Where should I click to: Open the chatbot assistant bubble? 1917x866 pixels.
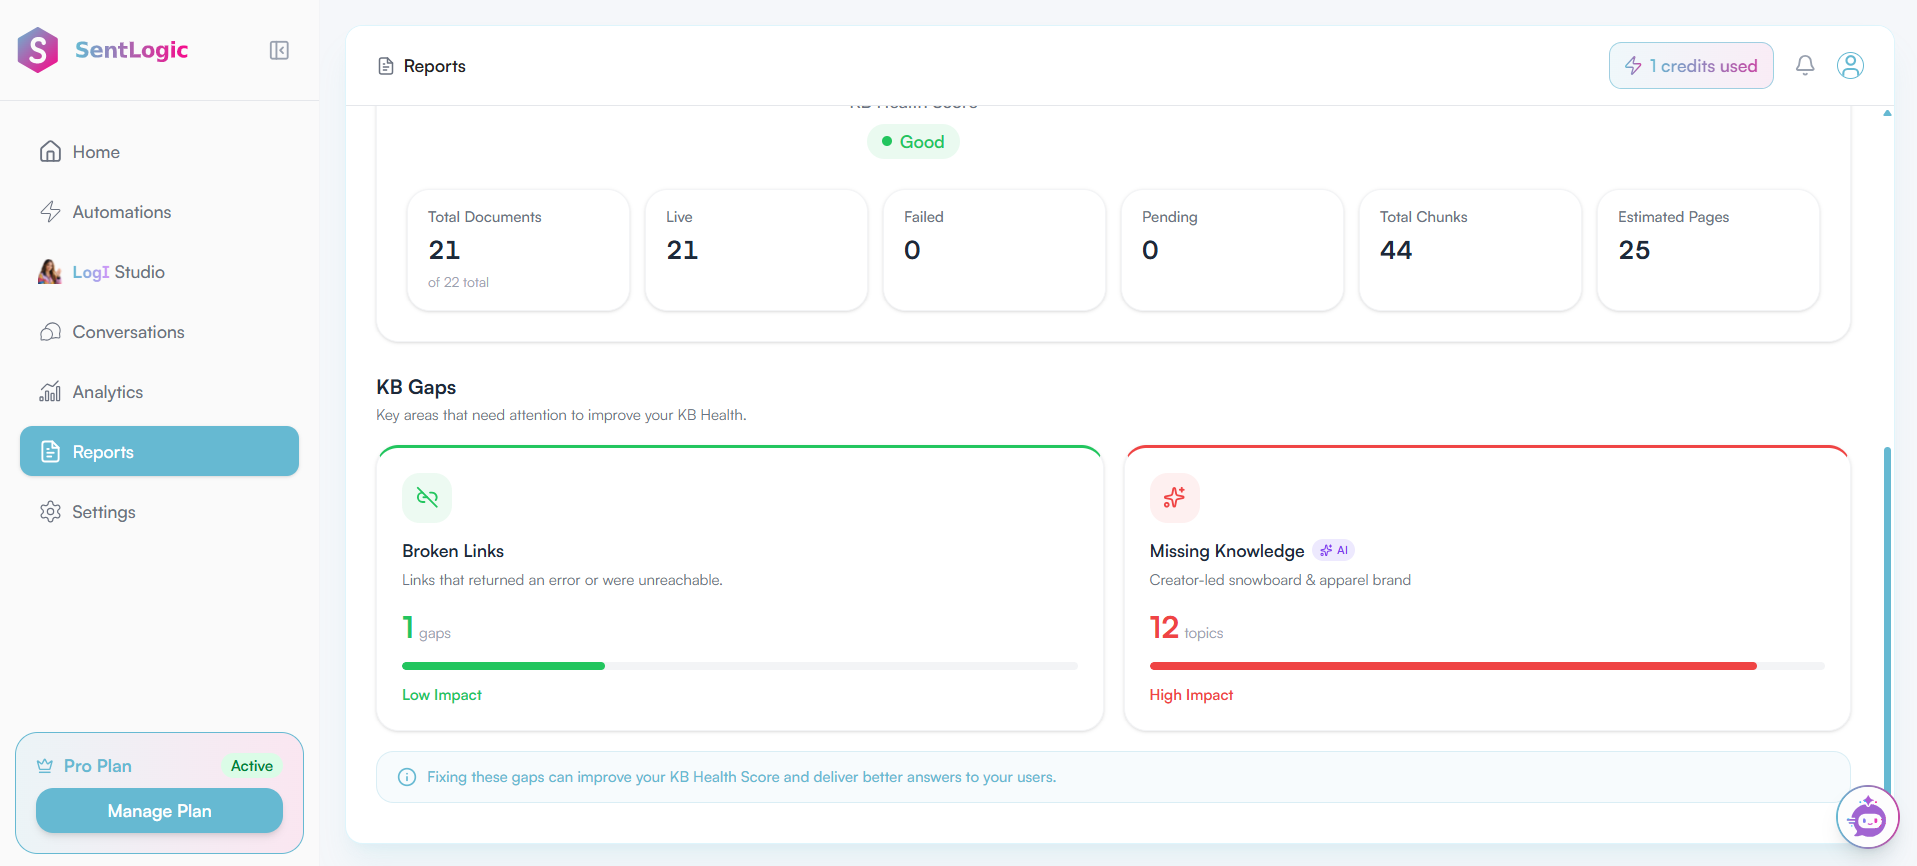tap(1867, 817)
